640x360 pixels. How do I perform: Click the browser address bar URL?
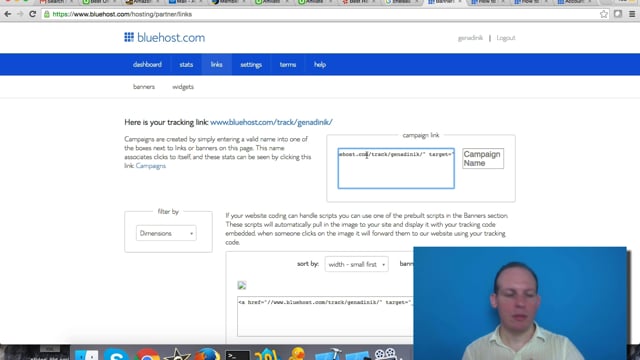click(122, 14)
